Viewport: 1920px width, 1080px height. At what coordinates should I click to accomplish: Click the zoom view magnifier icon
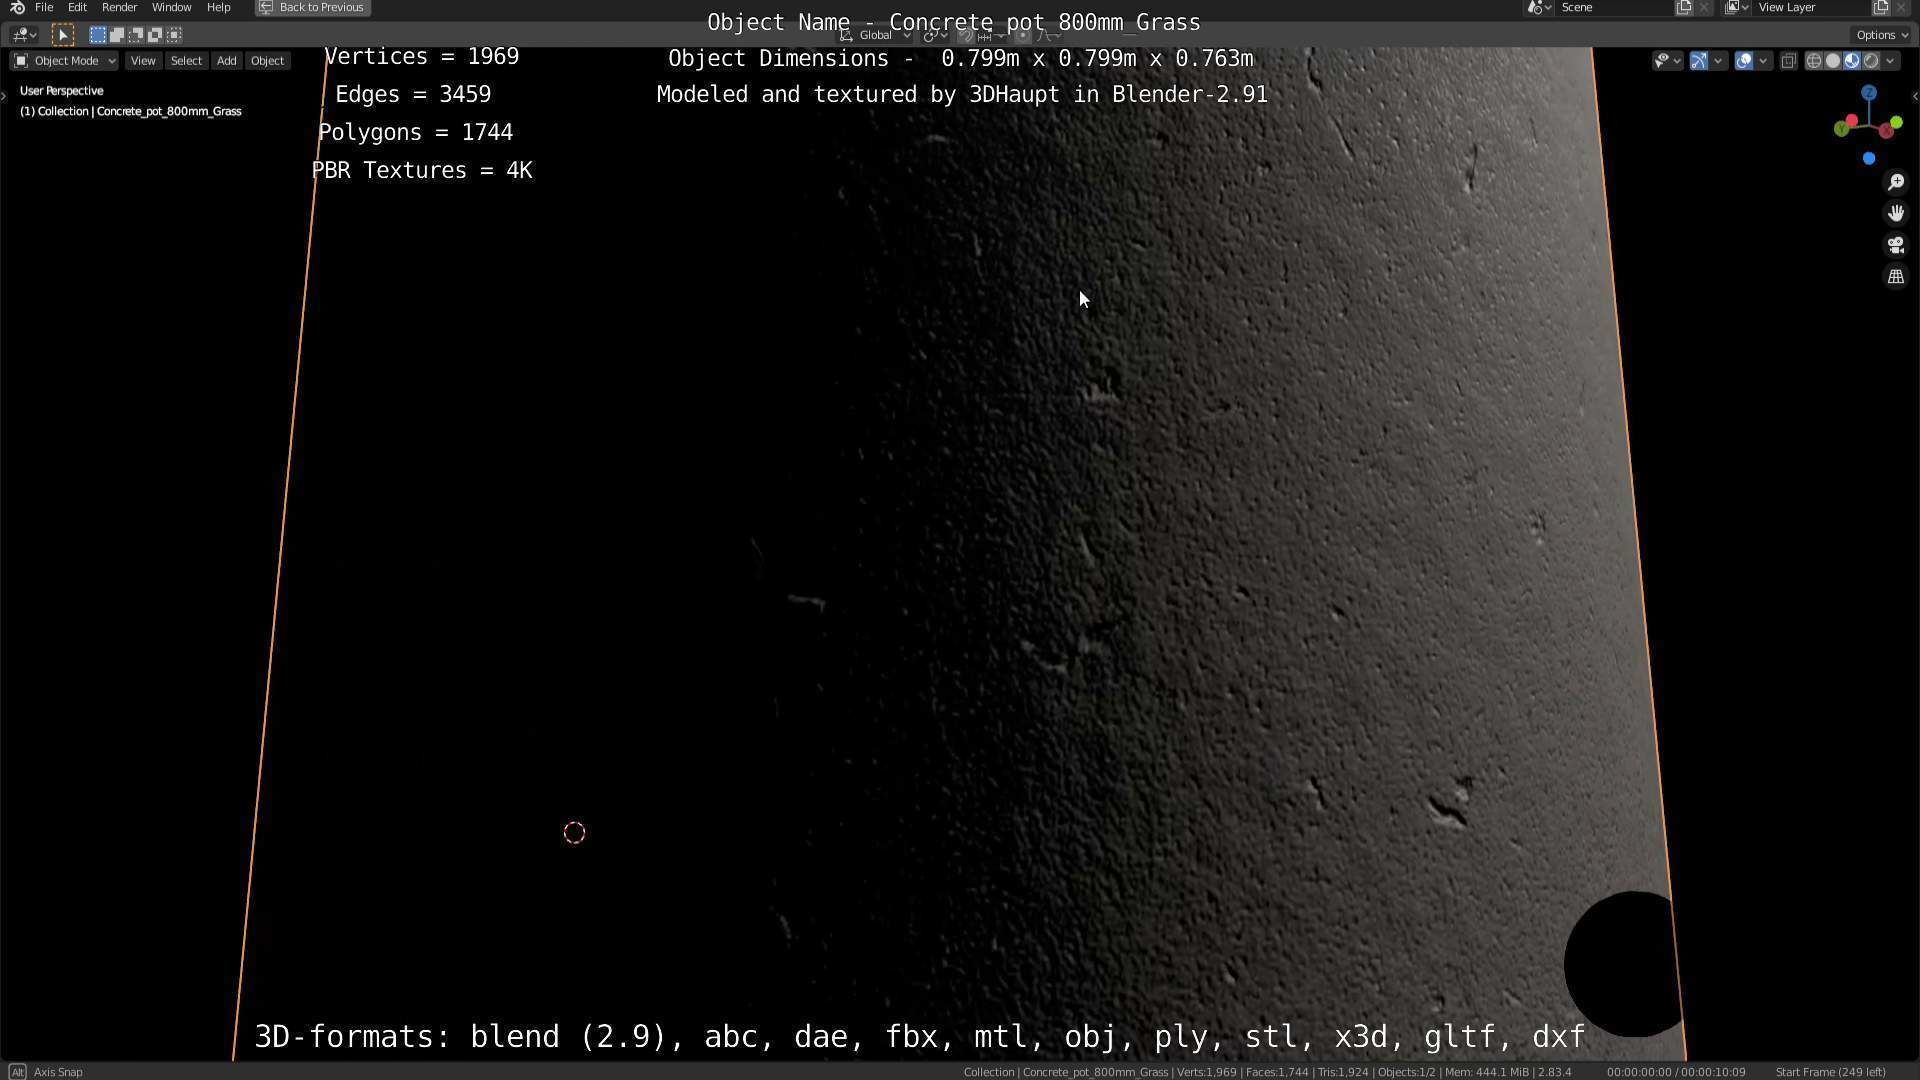[x=1896, y=182]
